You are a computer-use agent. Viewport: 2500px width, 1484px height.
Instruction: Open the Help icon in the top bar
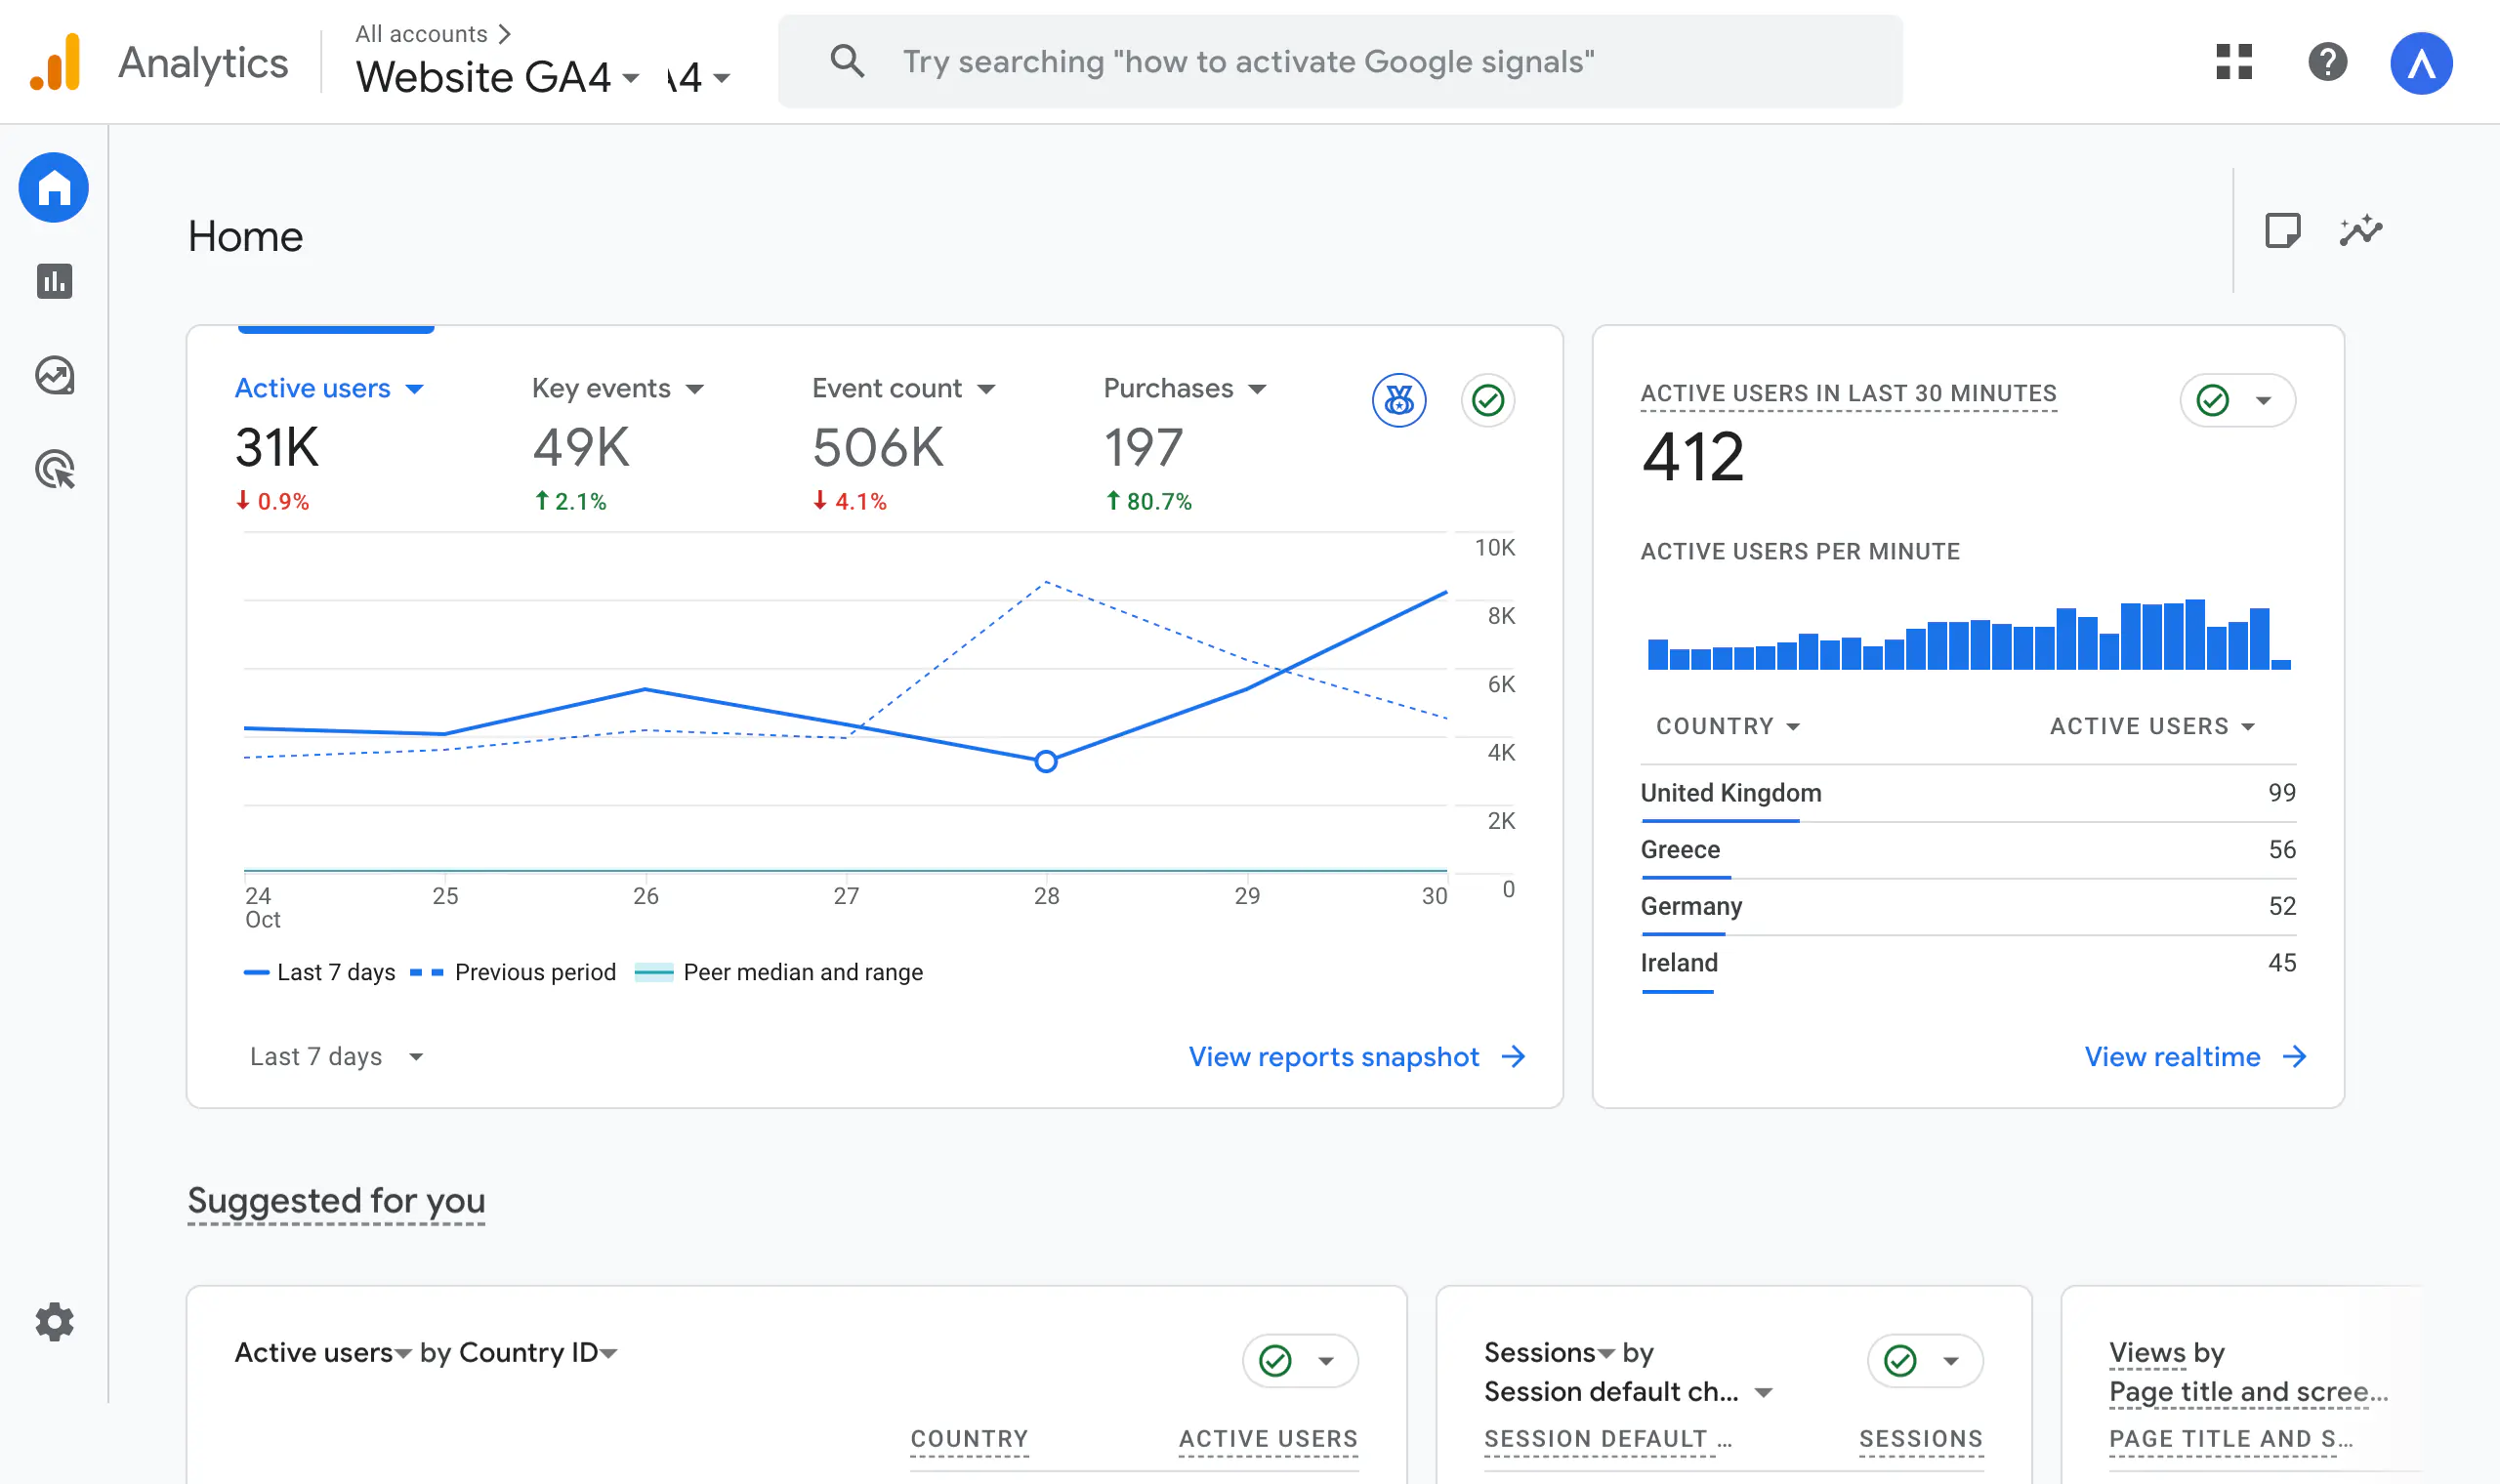tap(2328, 62)
